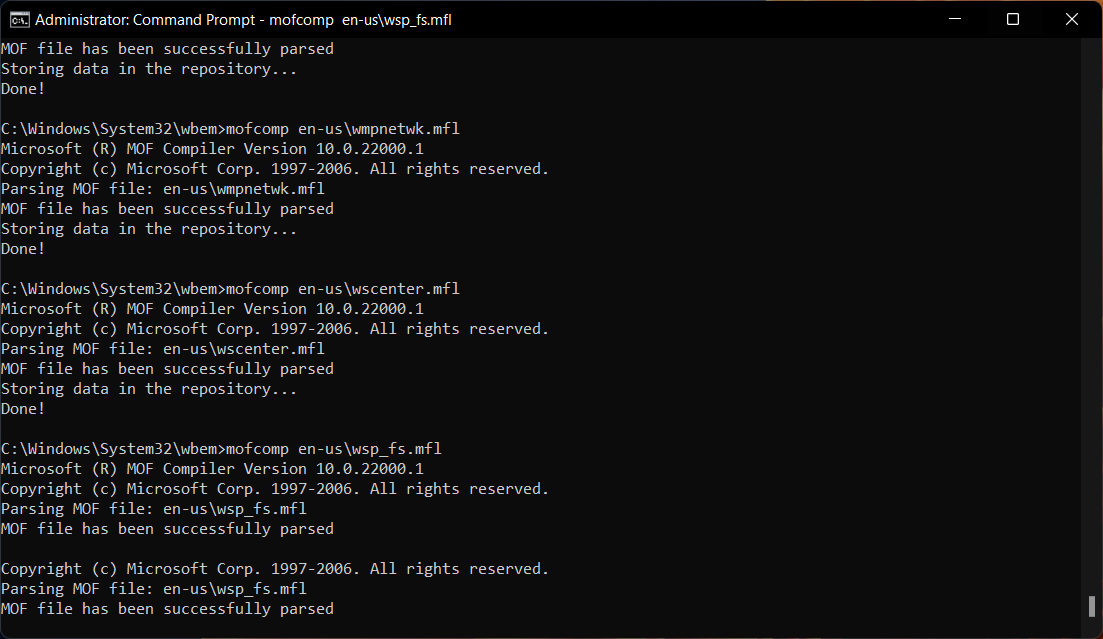Click 'Storing data' line after wmpnetwk.mfl parse

tap(149, 229)
